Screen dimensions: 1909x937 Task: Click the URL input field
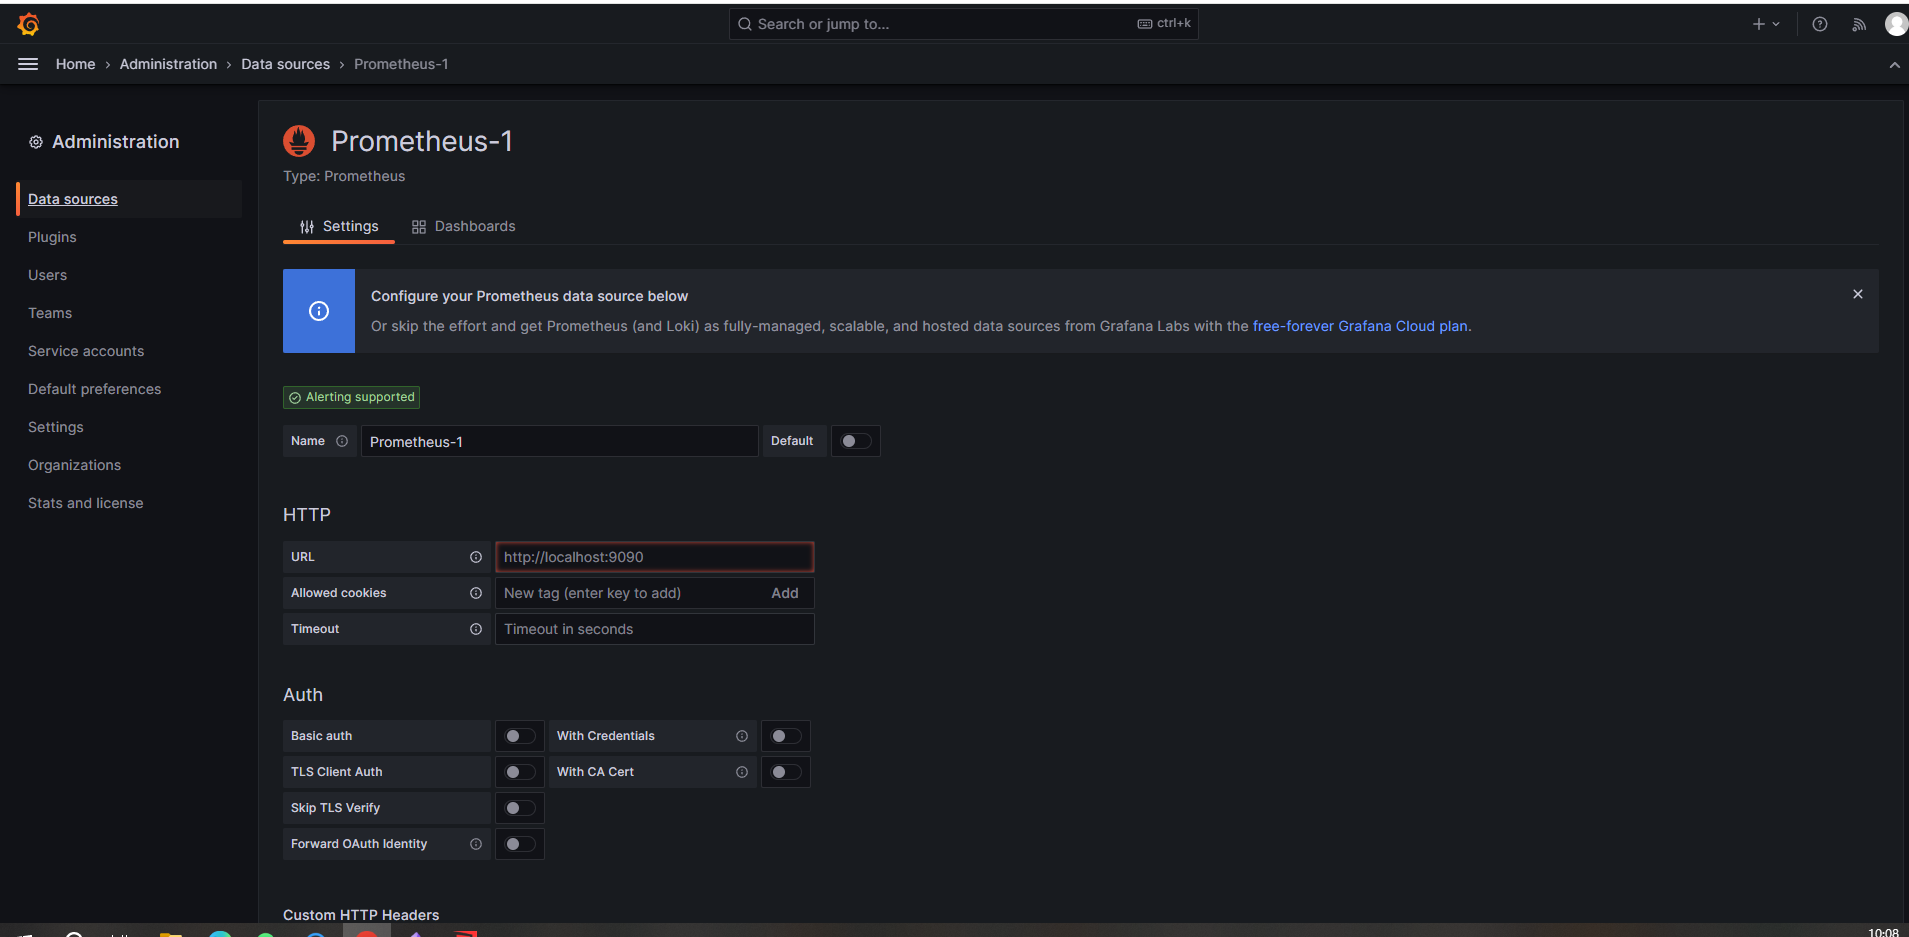pos(654,557)
